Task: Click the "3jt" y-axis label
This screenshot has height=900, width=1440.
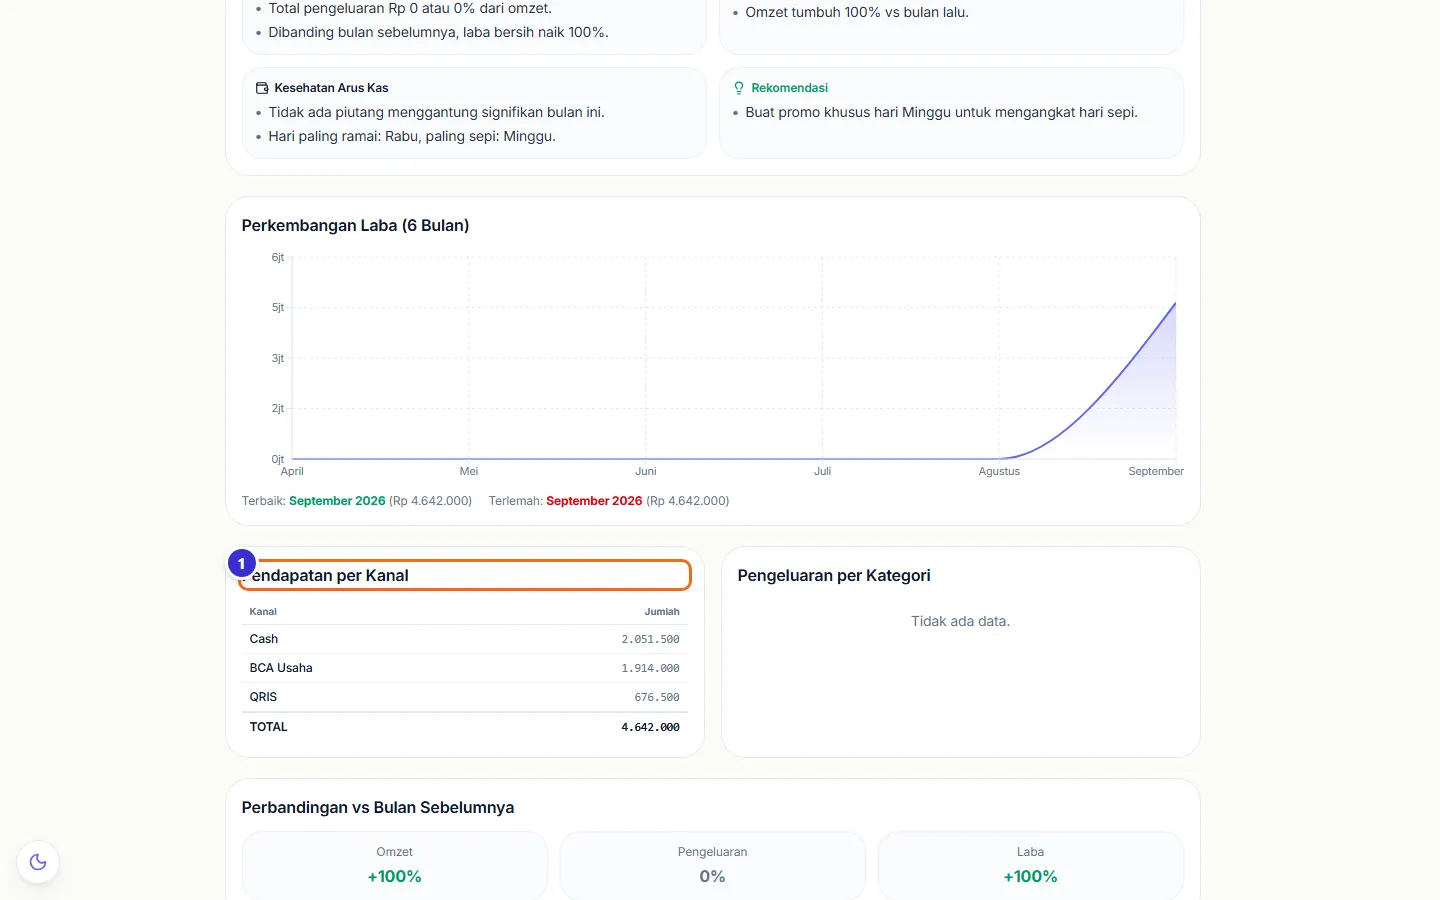Action: [278, 358]
